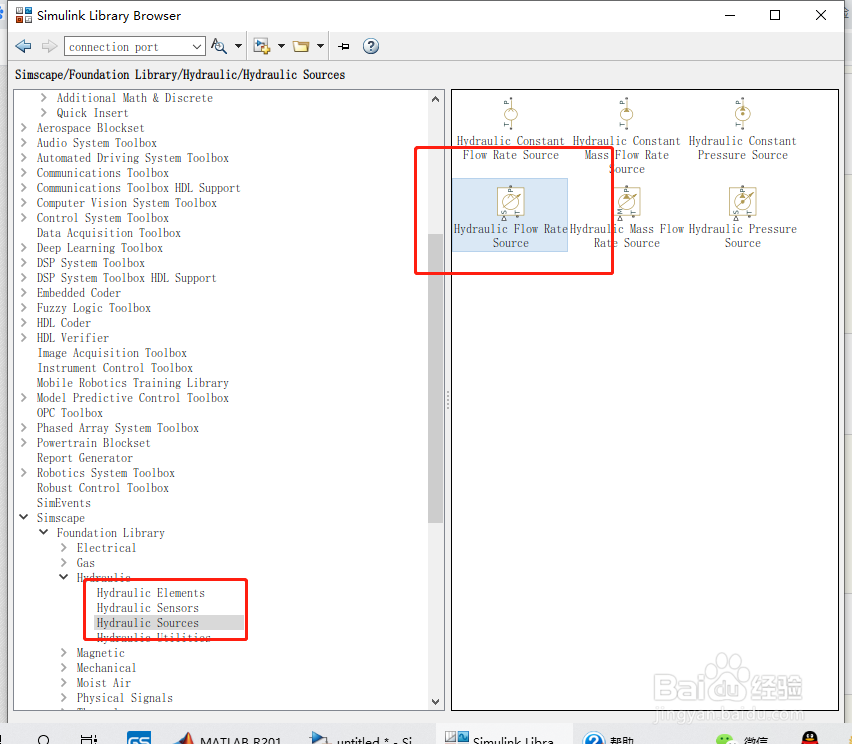The width and height of the screenshot is (852, 744).
Task: Select SimEvents library
Action: pos(64,503)
